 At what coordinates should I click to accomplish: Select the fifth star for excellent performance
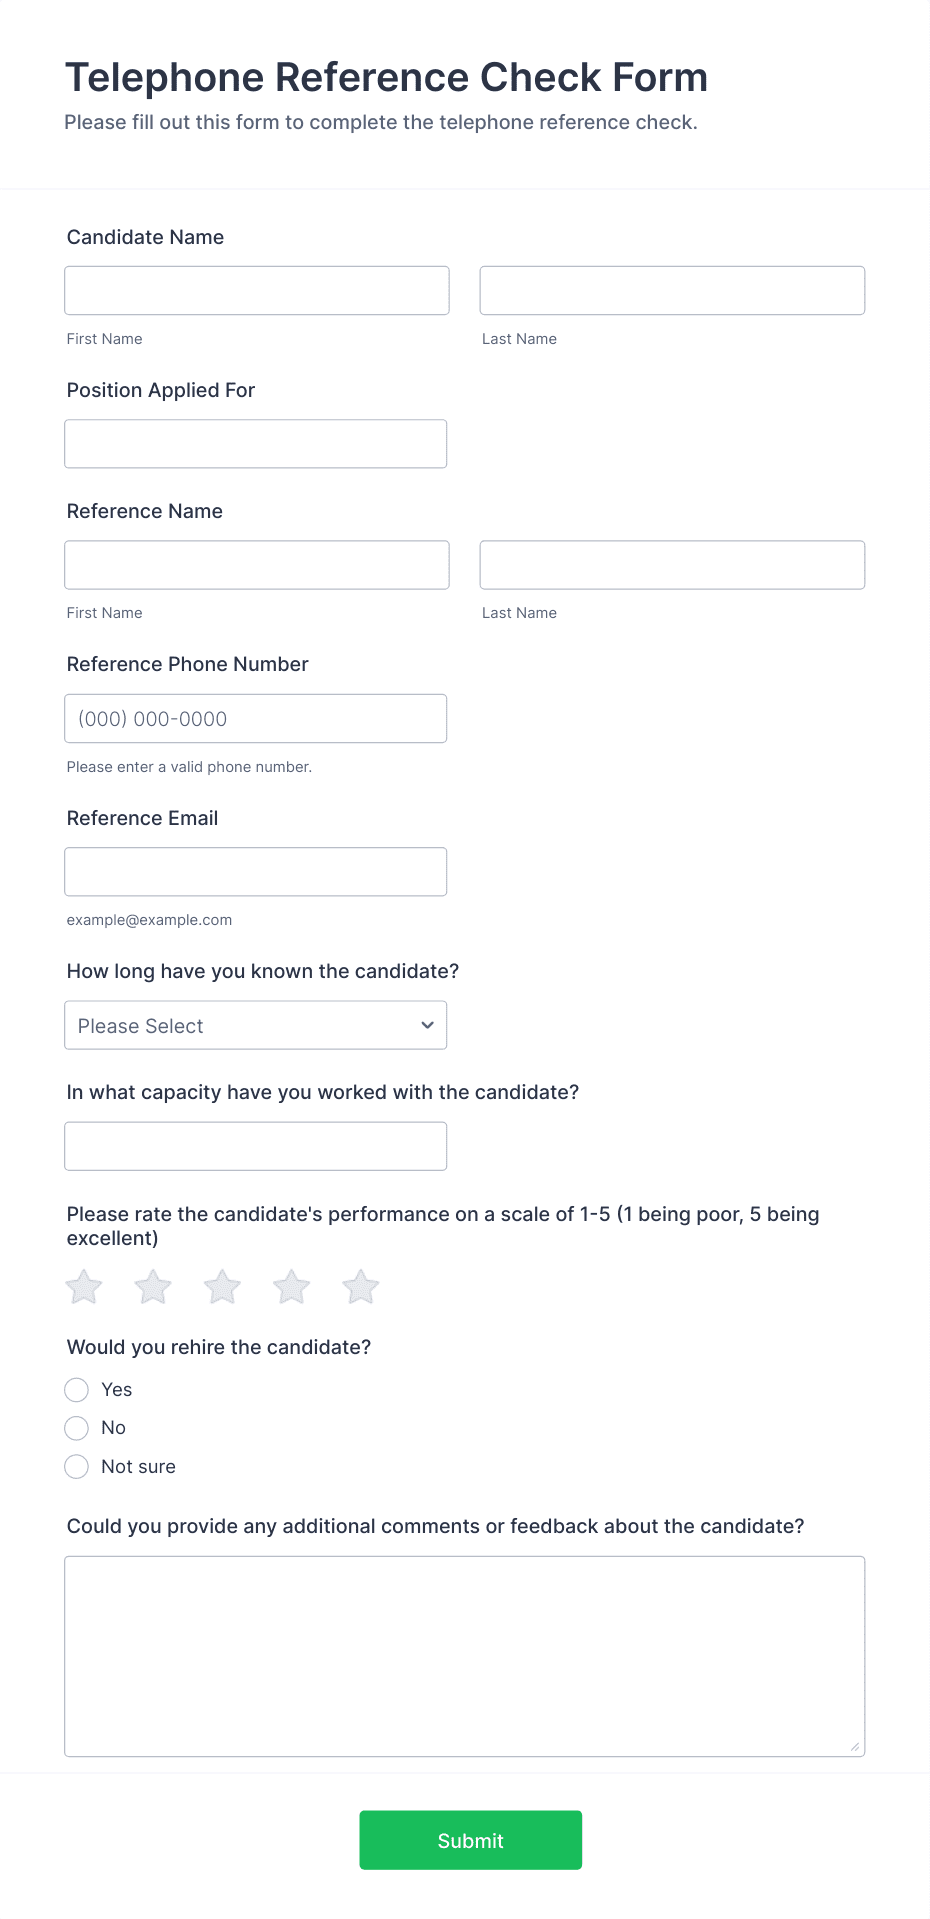point(359,1287)
